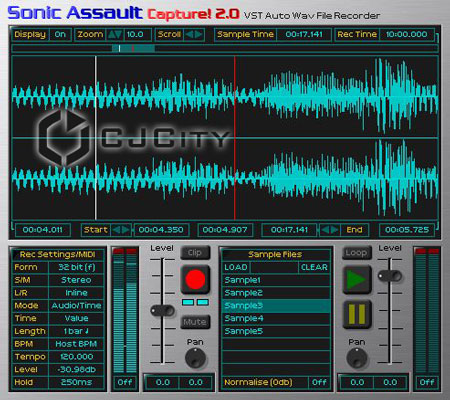Image resolution: width=450 pixels, height=400 pixels.
Task: Change Form value 32 bit (f)
Action: tap(77, 267)
